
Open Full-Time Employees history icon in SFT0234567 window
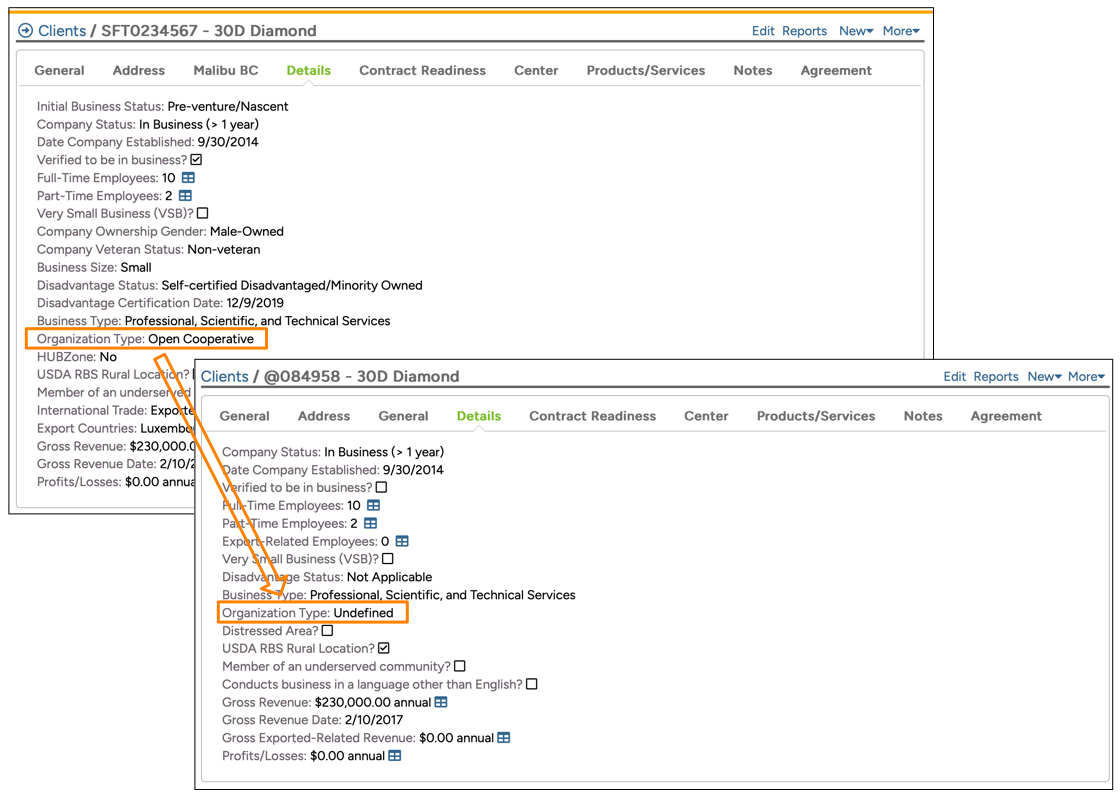click(188, 178)
